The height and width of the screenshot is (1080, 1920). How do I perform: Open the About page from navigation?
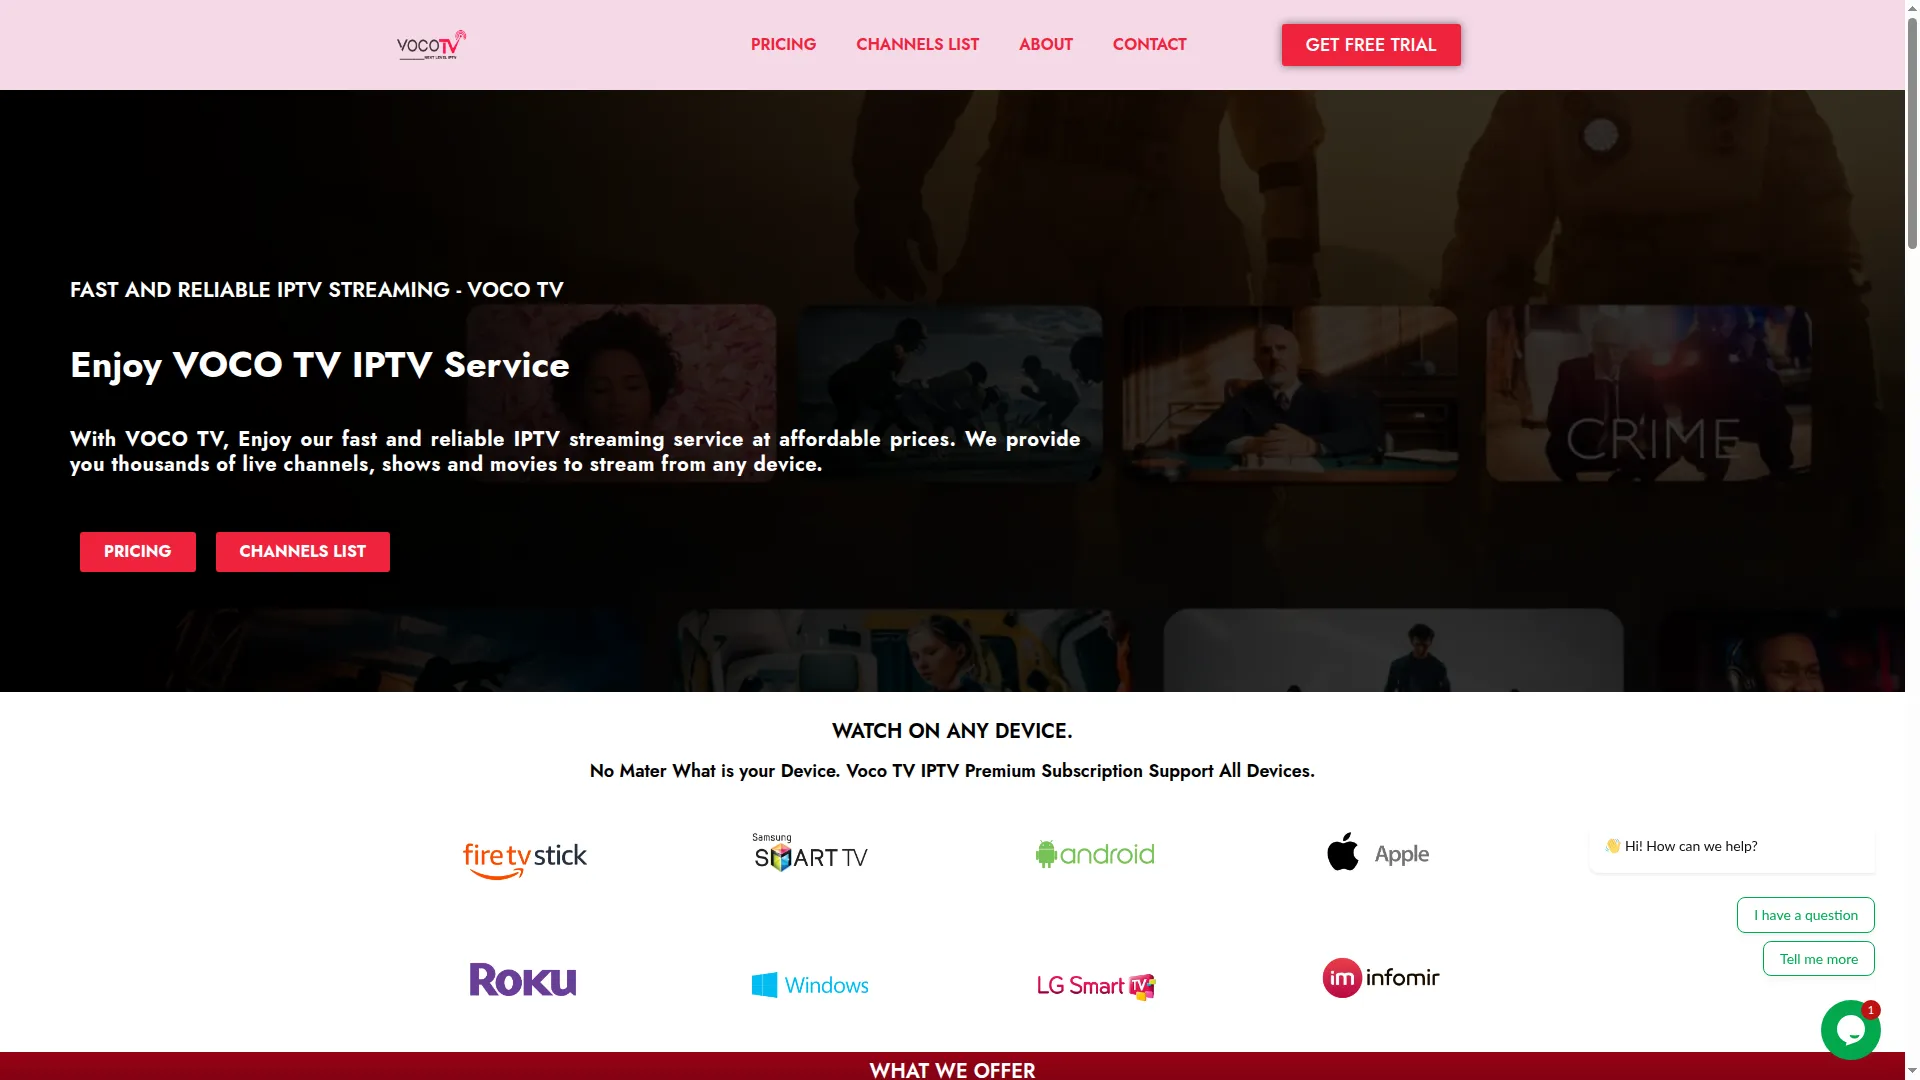click(x=1045, y=44)
